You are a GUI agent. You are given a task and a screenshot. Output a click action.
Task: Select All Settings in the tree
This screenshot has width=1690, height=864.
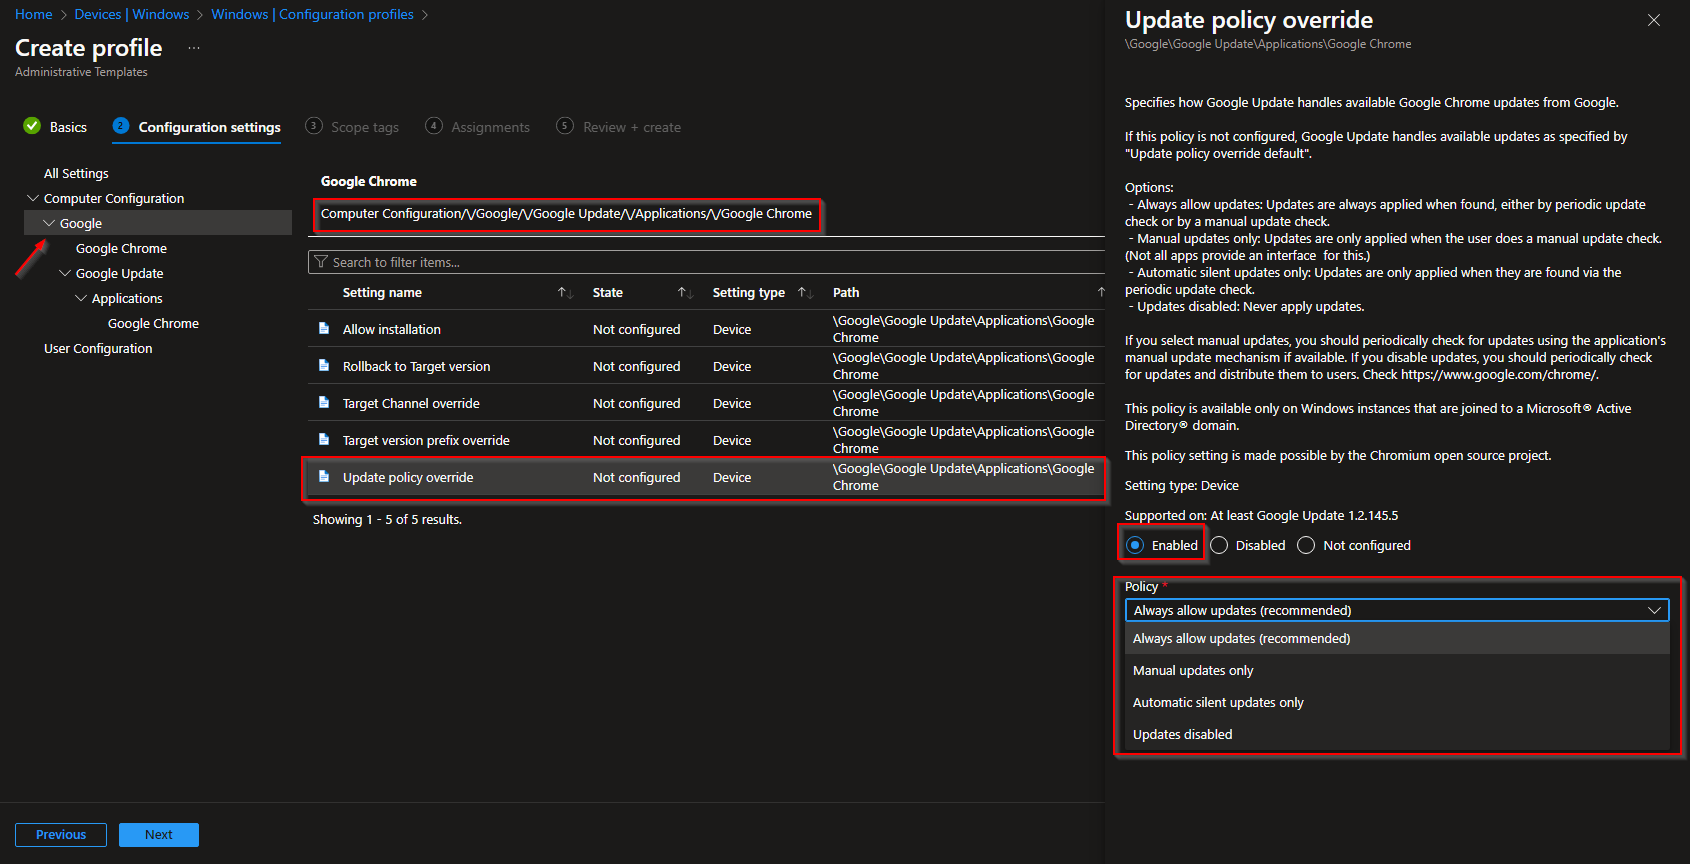tap(76, 173)
